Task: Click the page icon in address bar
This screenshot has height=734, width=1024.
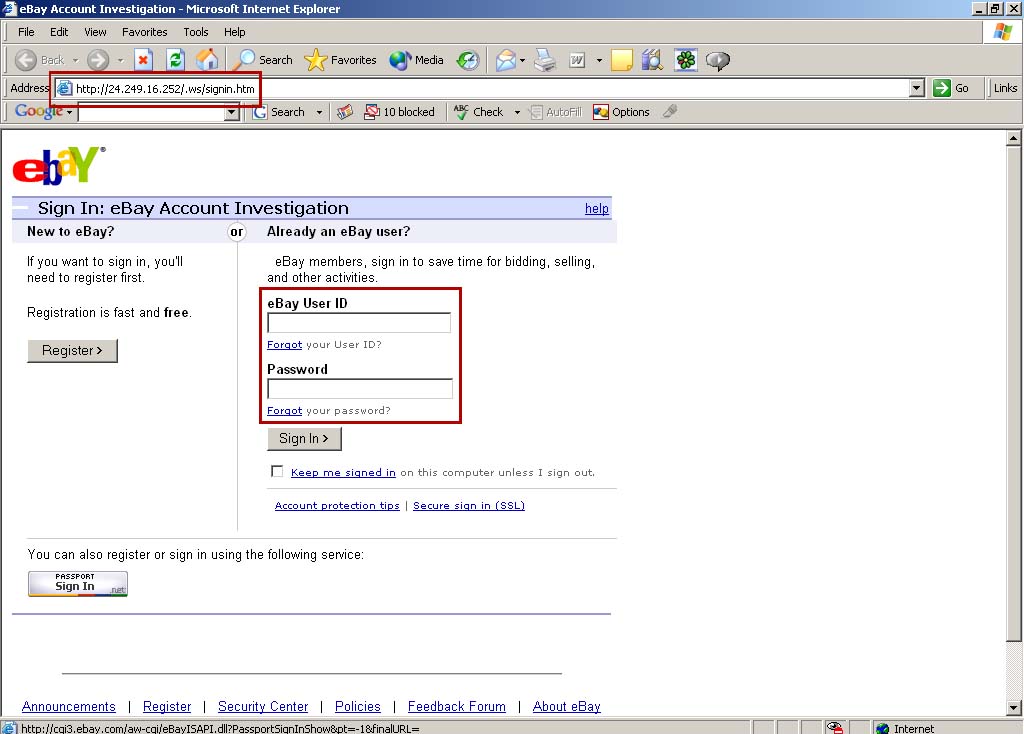Action: click(64, 88)
